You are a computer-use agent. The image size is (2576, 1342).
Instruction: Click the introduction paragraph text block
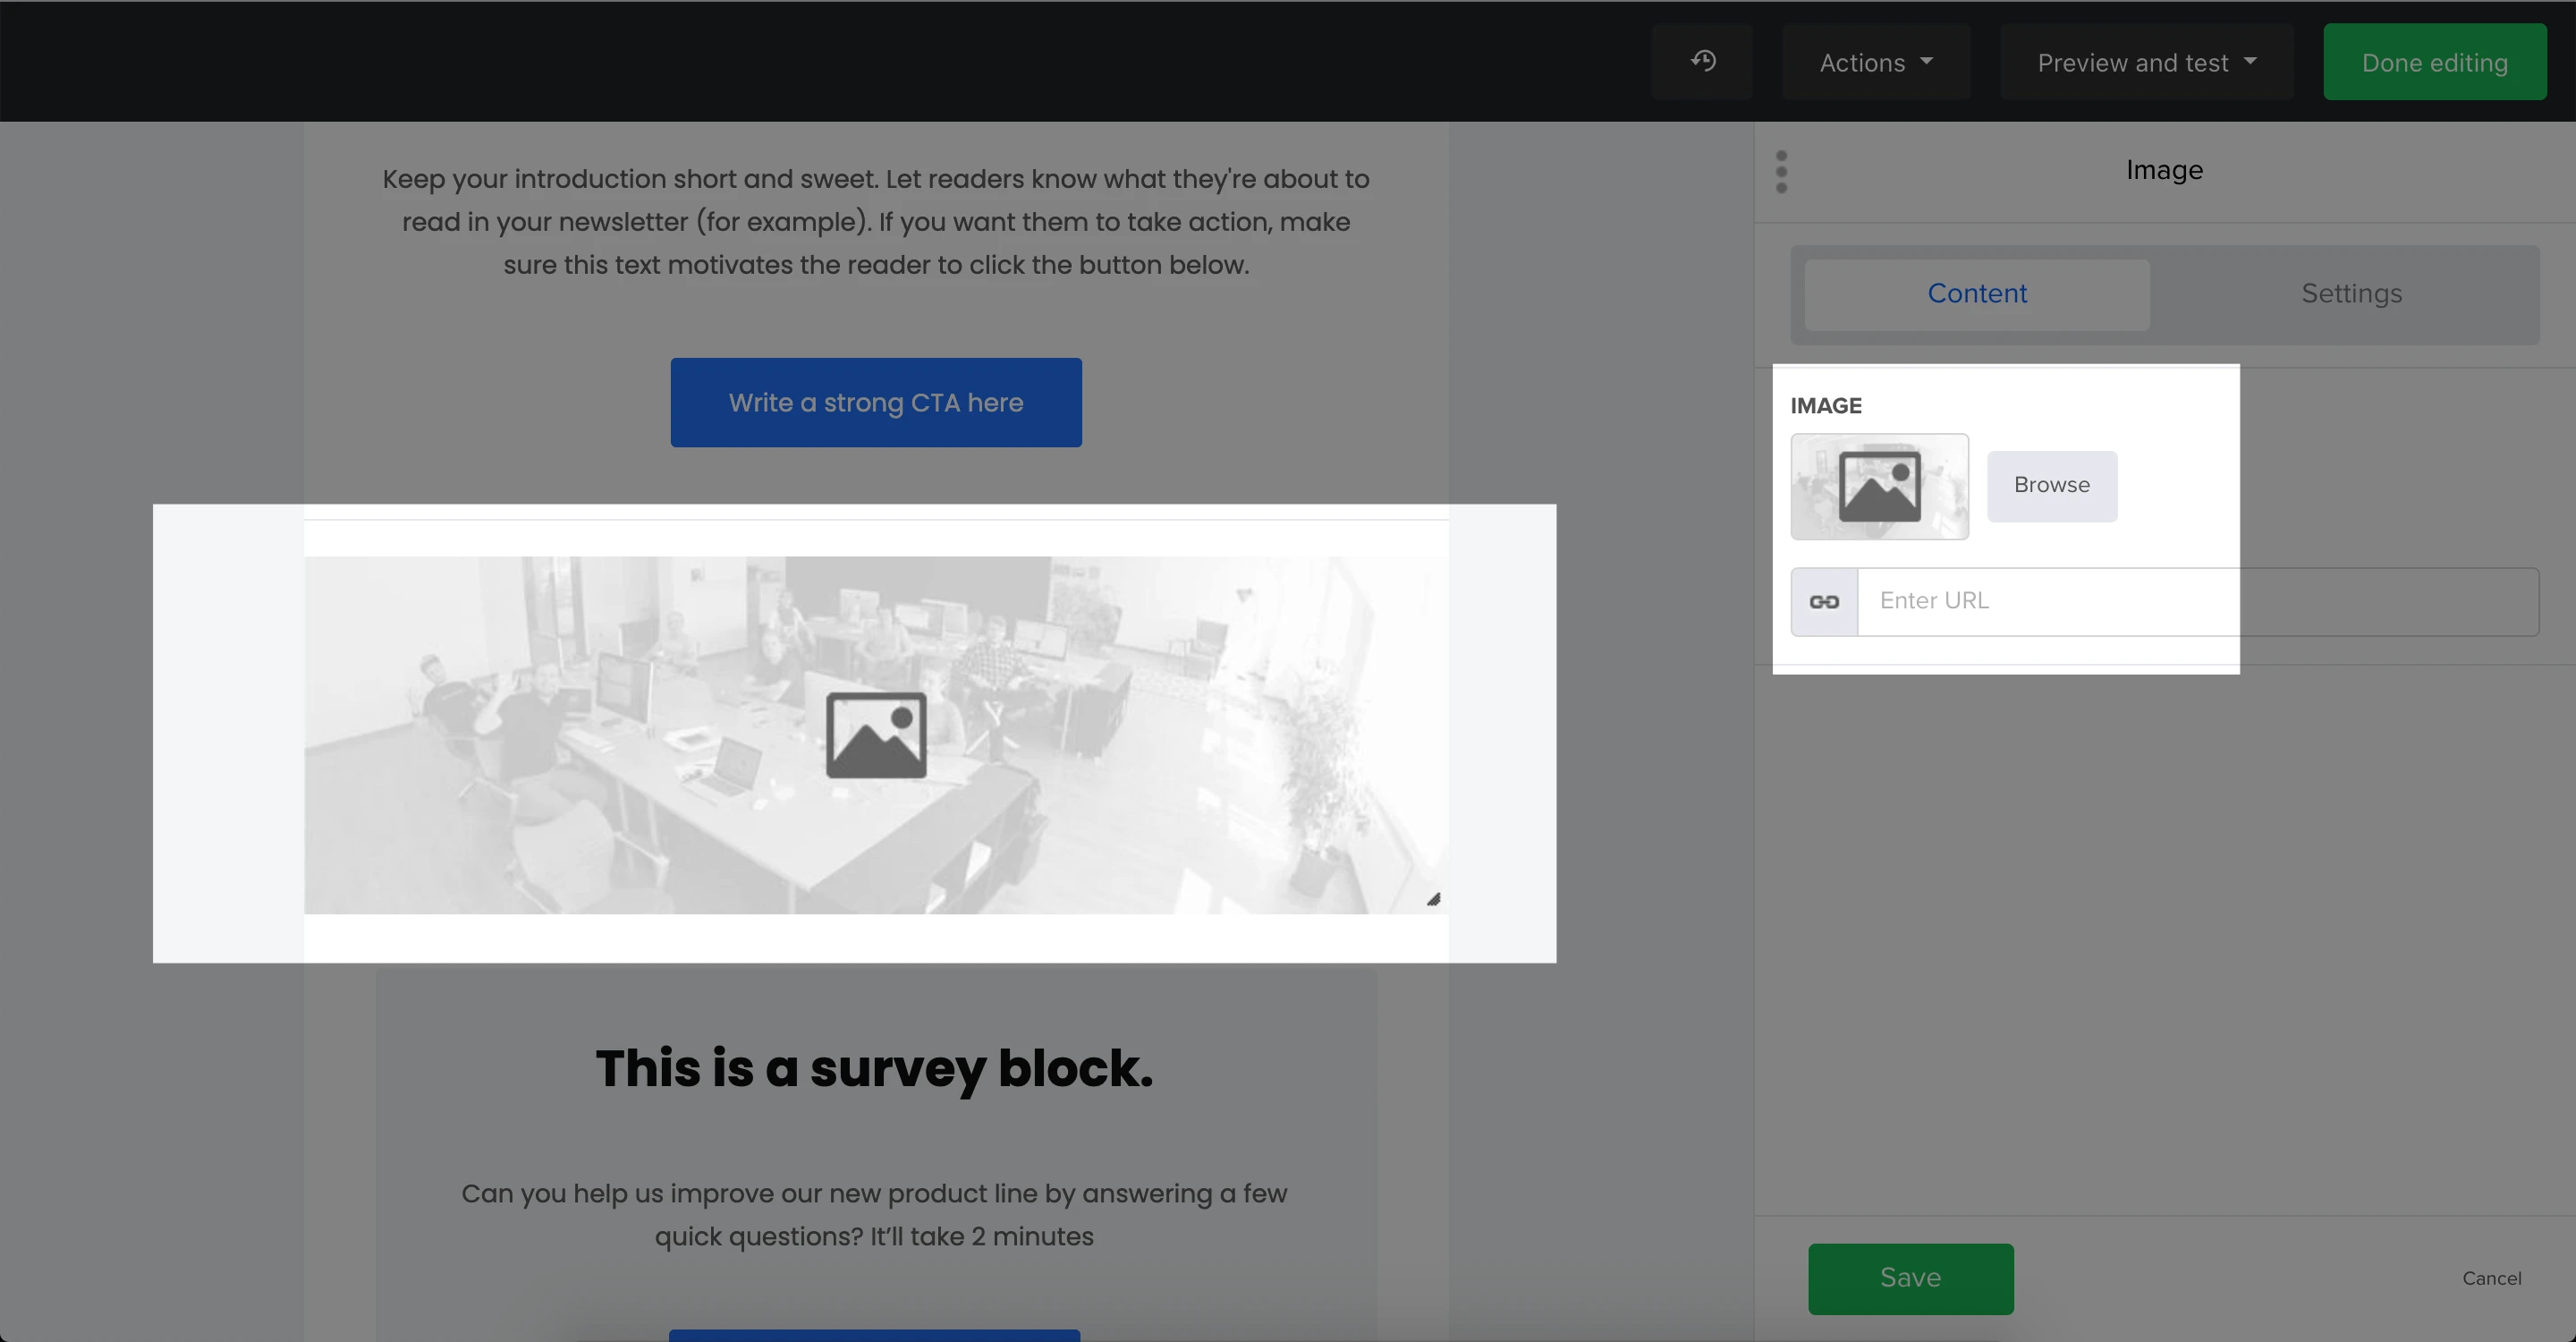tap(876, 222)
